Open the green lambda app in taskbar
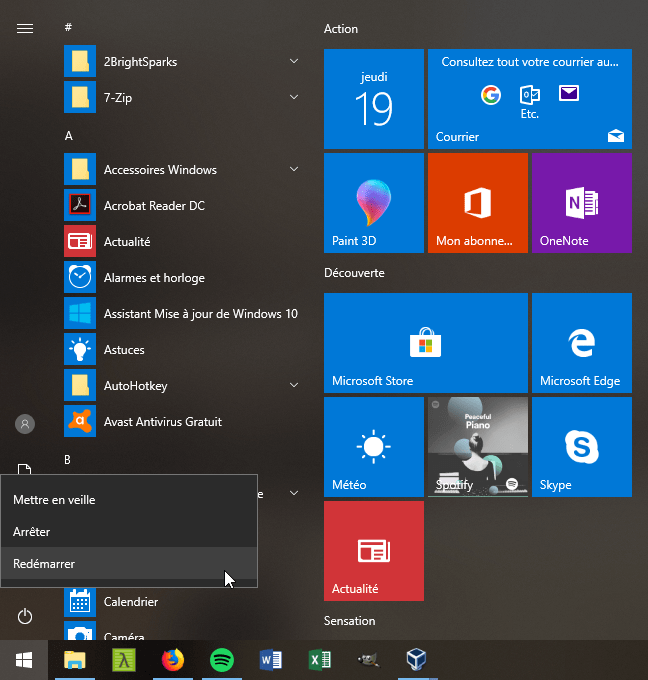The width and height of the screenshot is (648, 680). tap(124, 660)
